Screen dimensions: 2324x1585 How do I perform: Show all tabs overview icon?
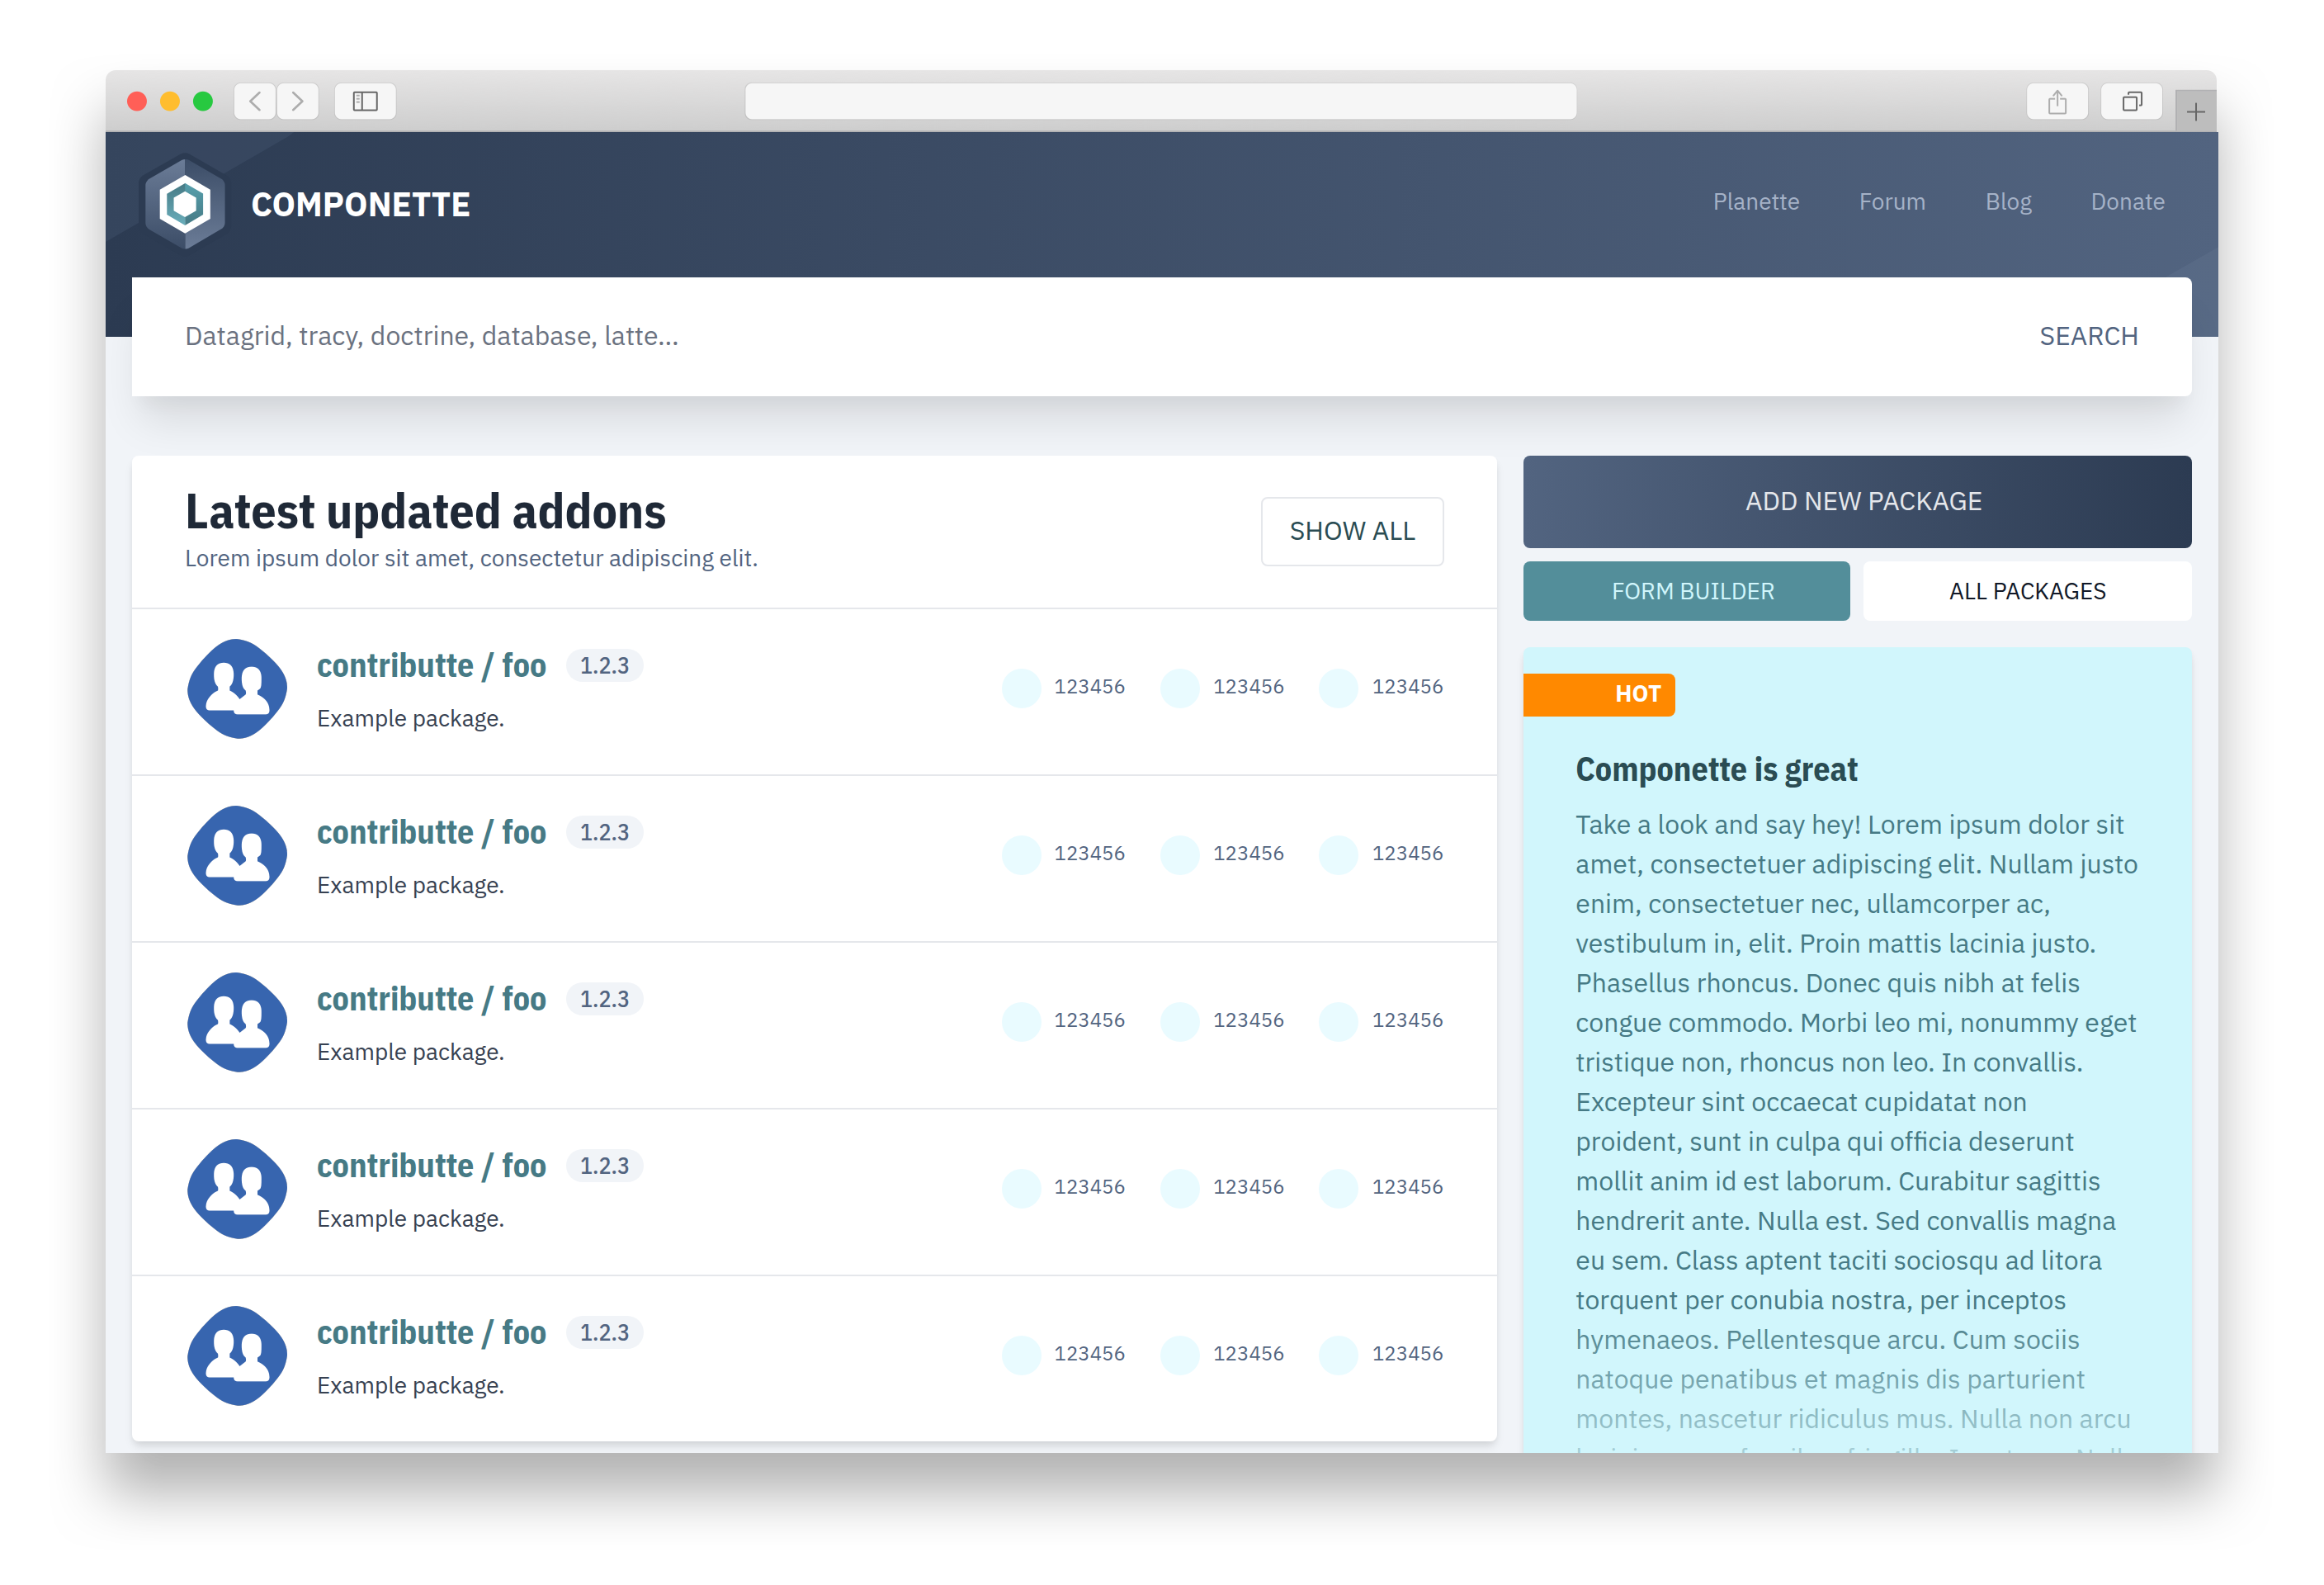pyautogui.click(x=2131, y=102)
